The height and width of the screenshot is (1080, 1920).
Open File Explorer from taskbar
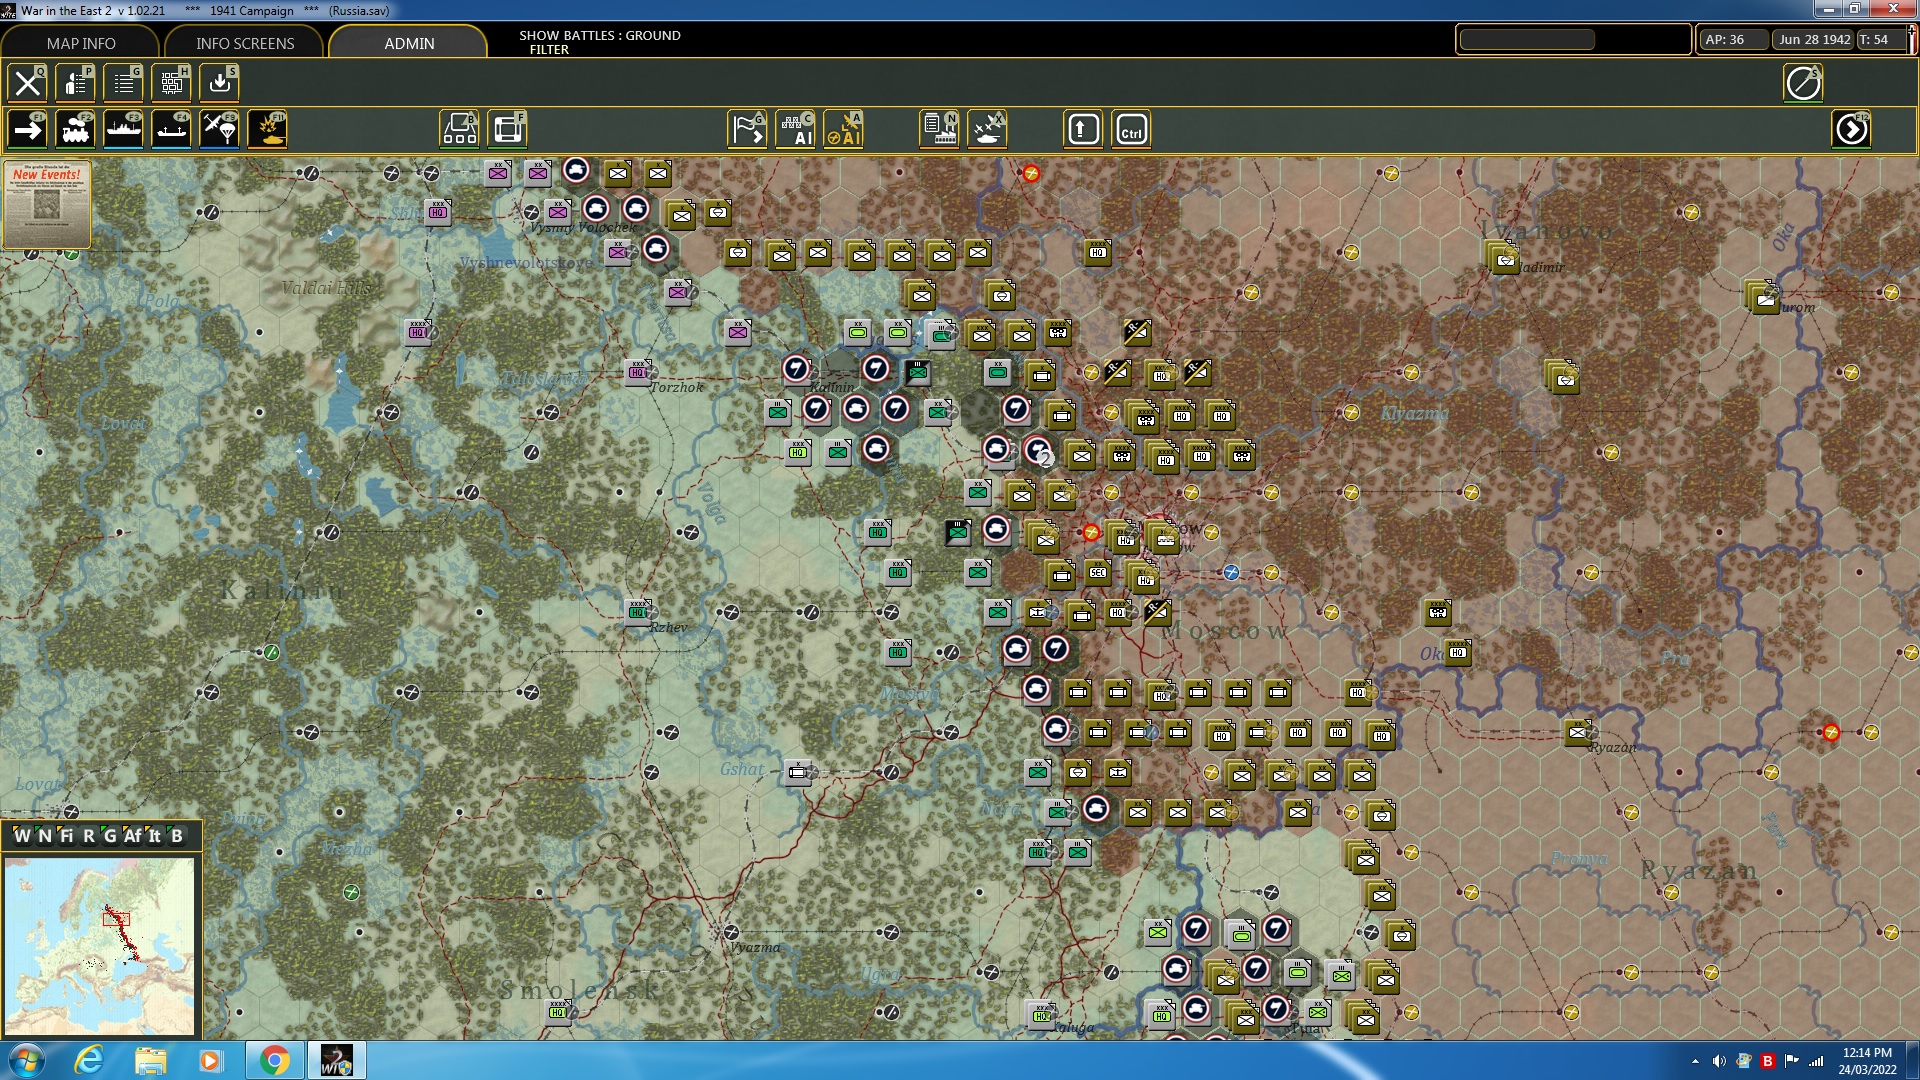pos(151,1060)
